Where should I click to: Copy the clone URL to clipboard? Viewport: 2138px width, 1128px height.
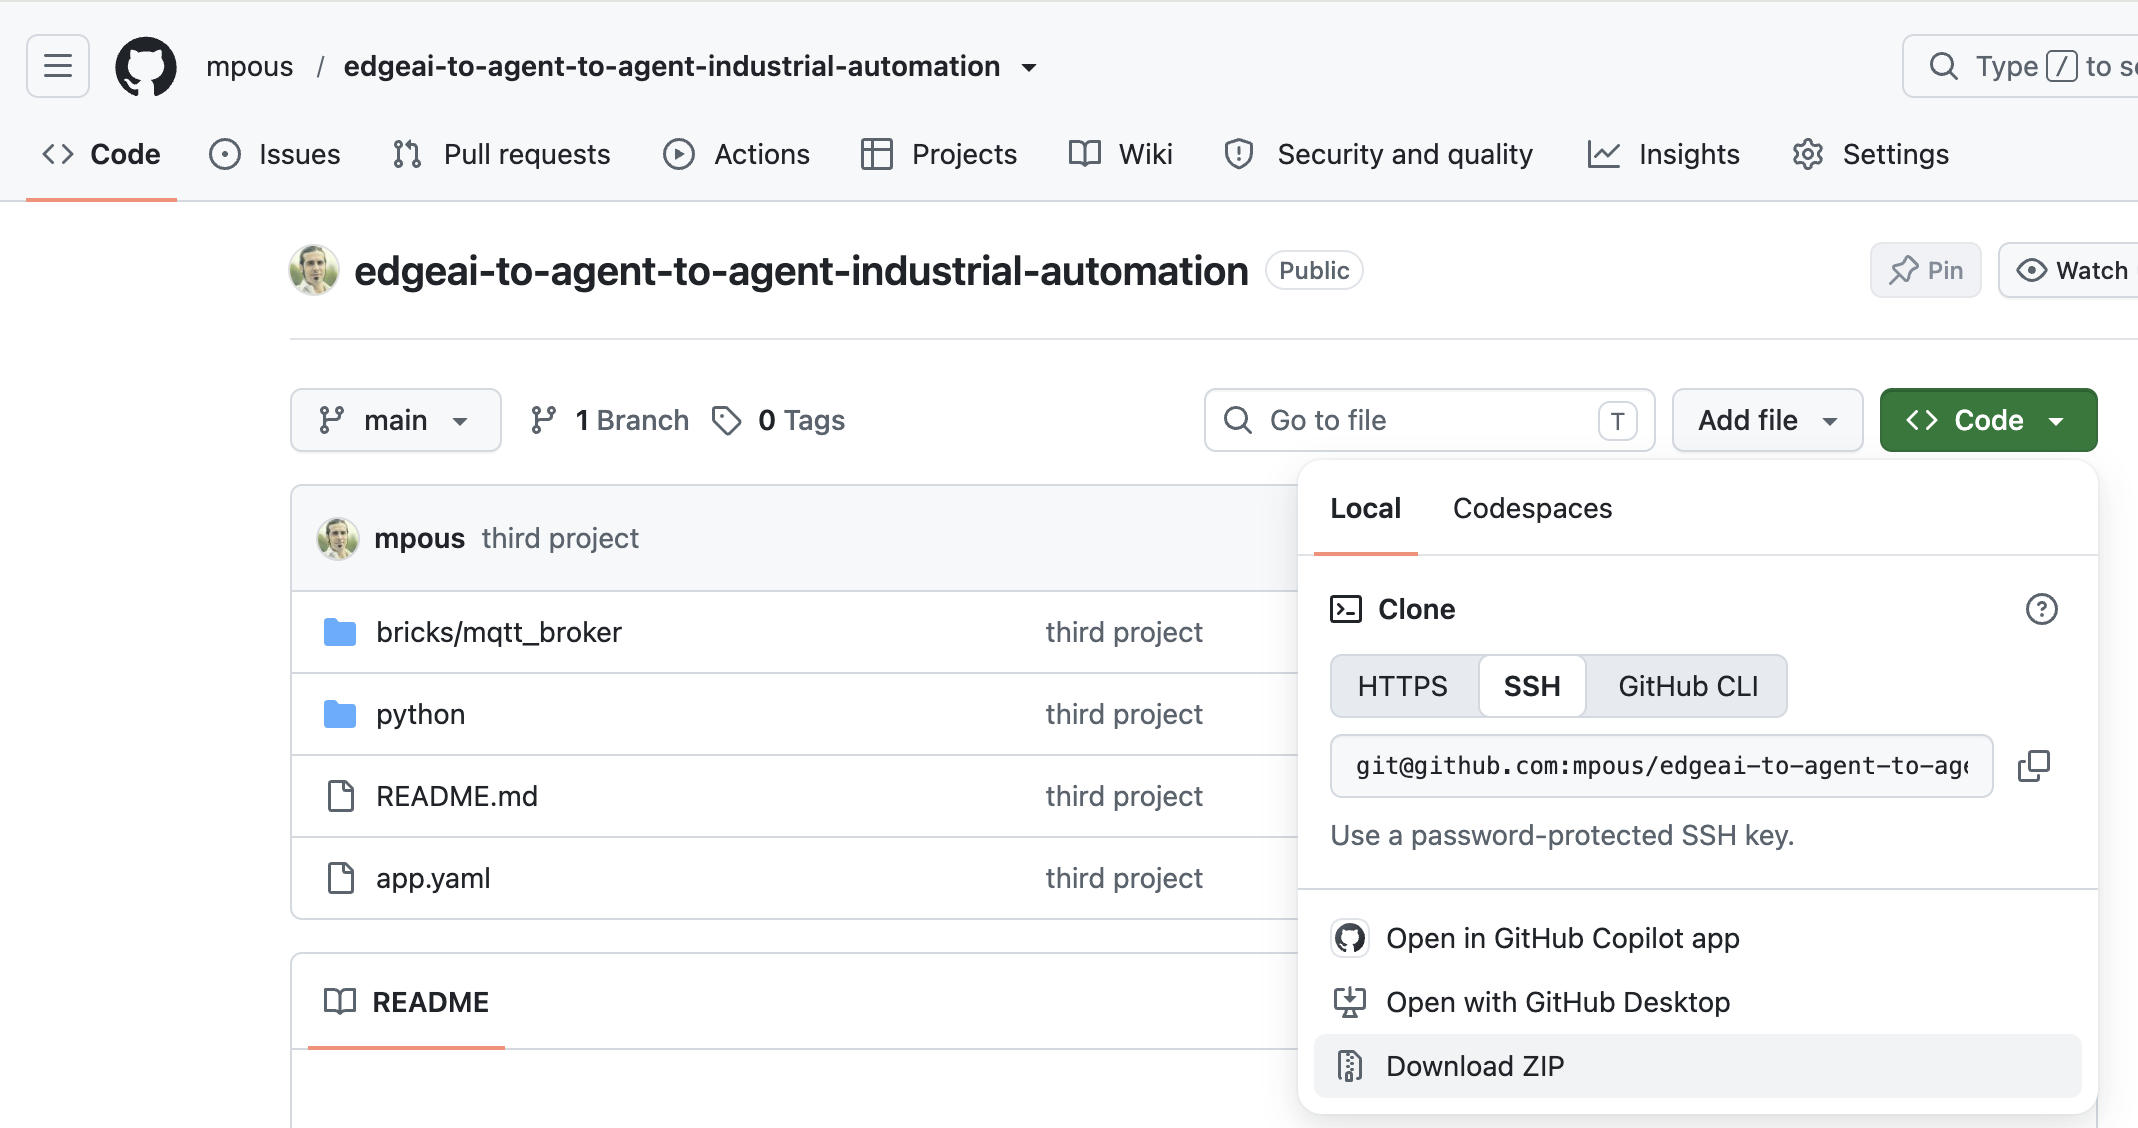click(2034, 766)
